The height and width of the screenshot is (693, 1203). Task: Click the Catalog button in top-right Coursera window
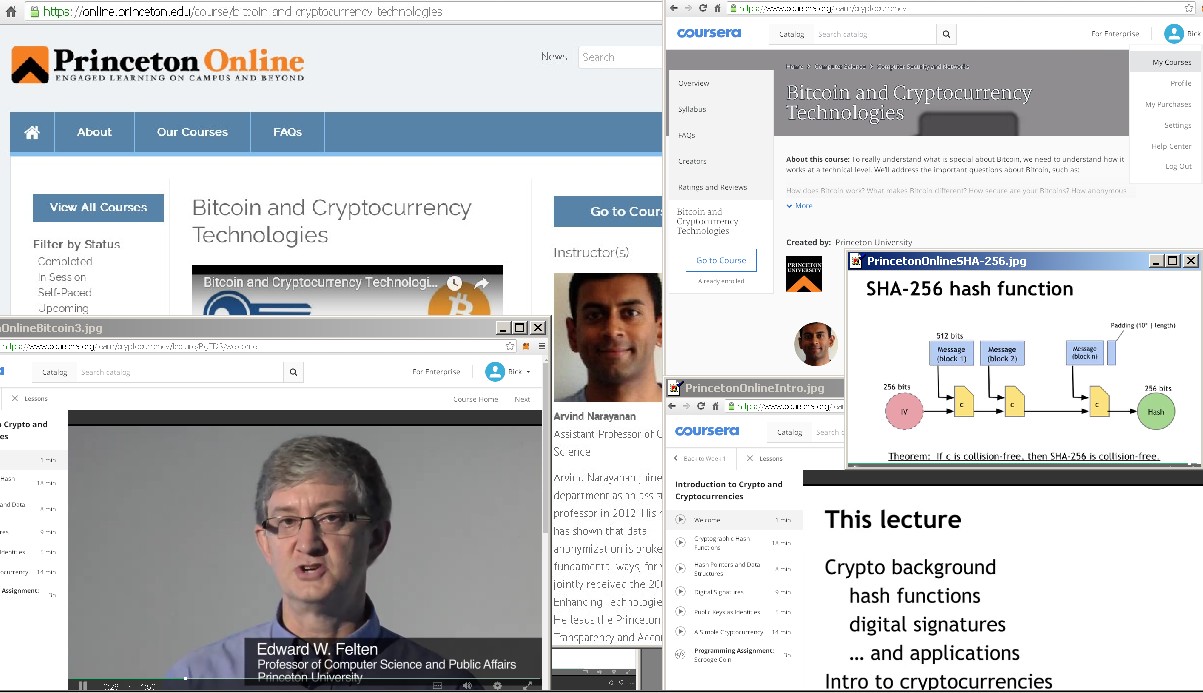(791, 34)
